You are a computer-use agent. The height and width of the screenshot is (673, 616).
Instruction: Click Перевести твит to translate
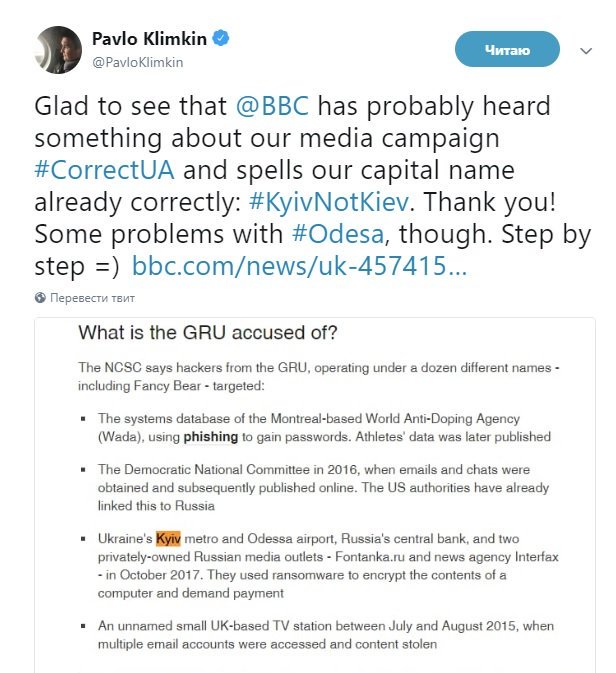click(93, 298)
